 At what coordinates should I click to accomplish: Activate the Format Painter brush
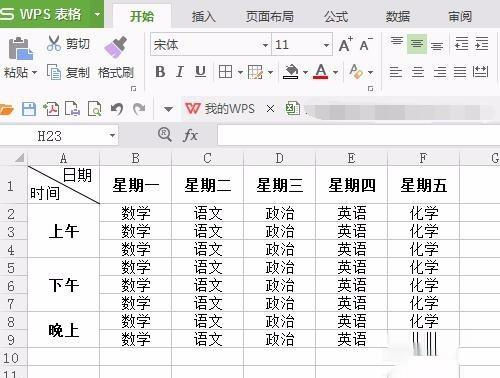(x=116, y=47)
